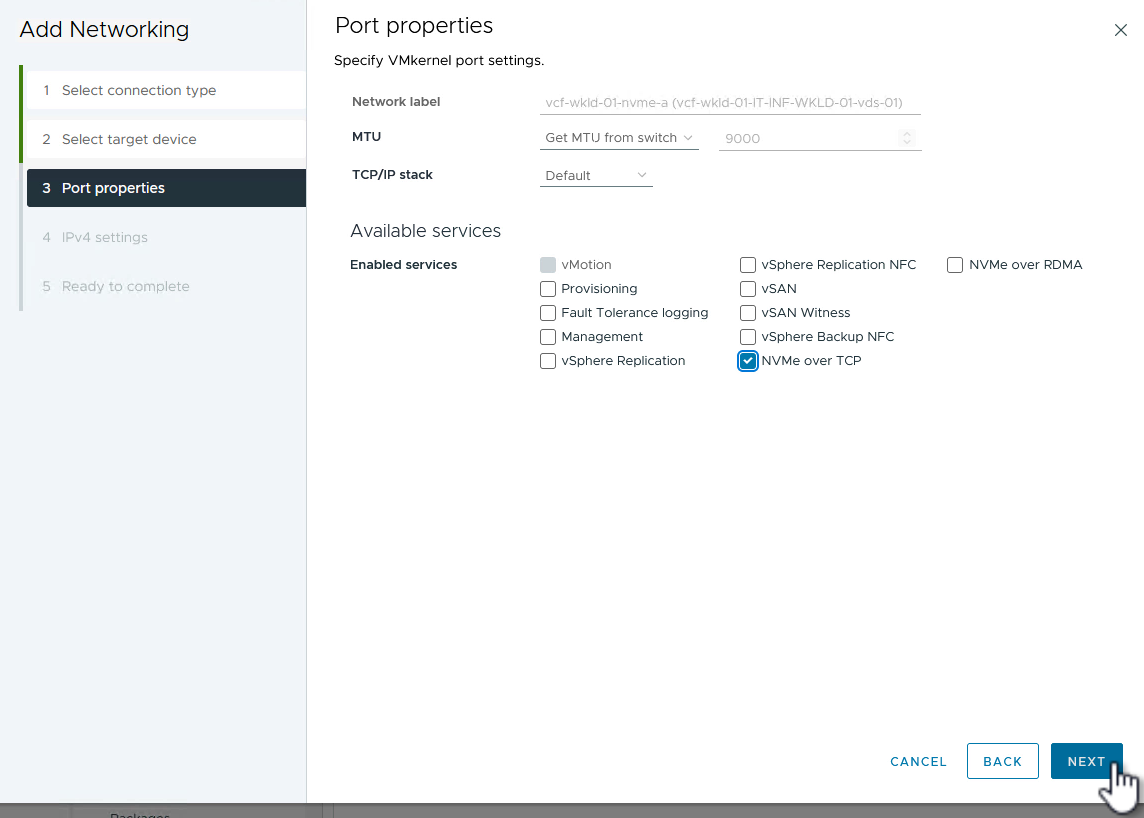Tick the vSphere Replication NFC checkbox
The image size is (1144, 818).
point(748,265)
